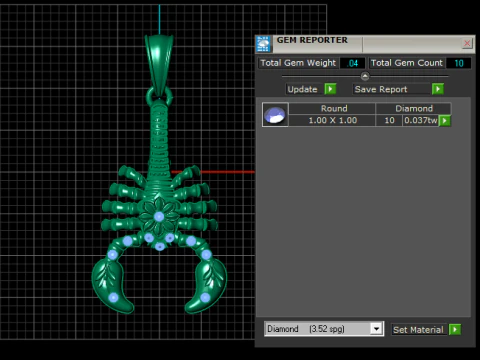Collapse panel with the round up-arrow handle
Image resolution: width=480 pixels, height=360 pixels.
coord(365,77)
